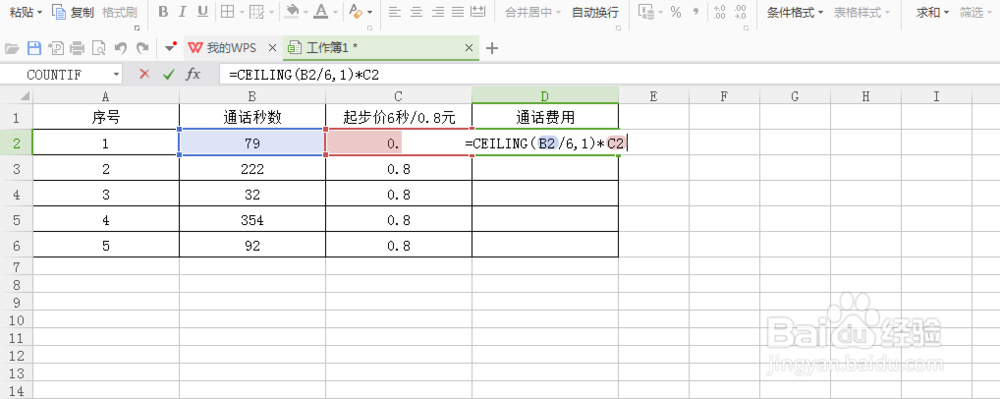
Task: Increase decimal places
Action: 719,11
